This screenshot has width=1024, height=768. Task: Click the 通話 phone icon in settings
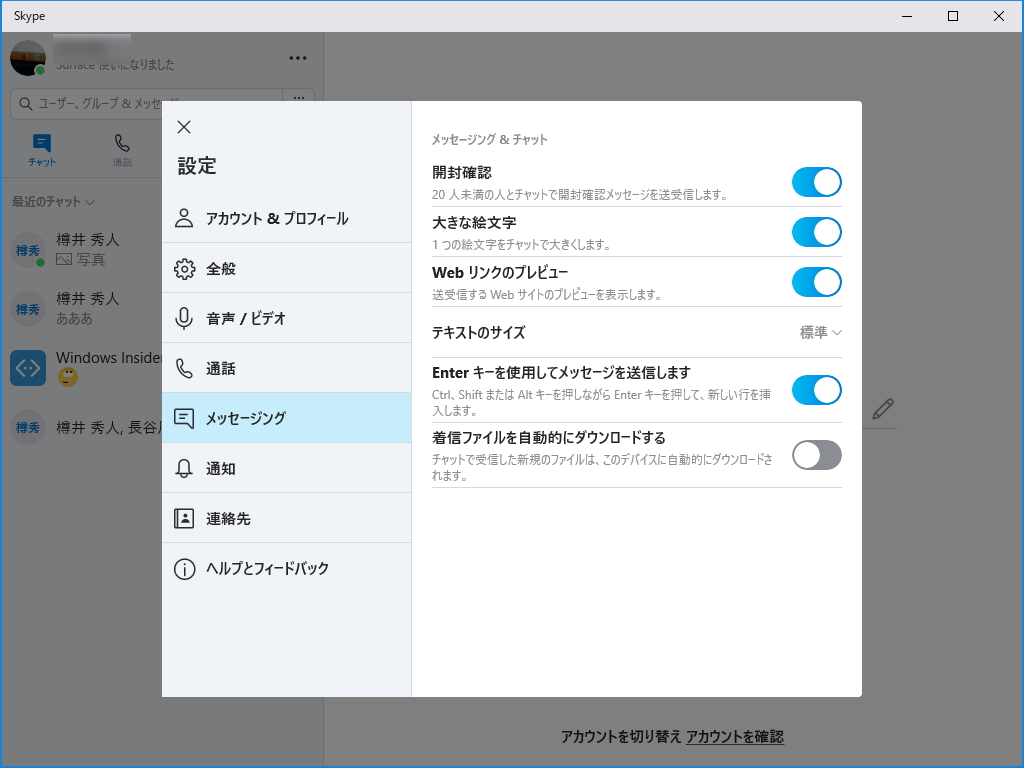point(185,368)
